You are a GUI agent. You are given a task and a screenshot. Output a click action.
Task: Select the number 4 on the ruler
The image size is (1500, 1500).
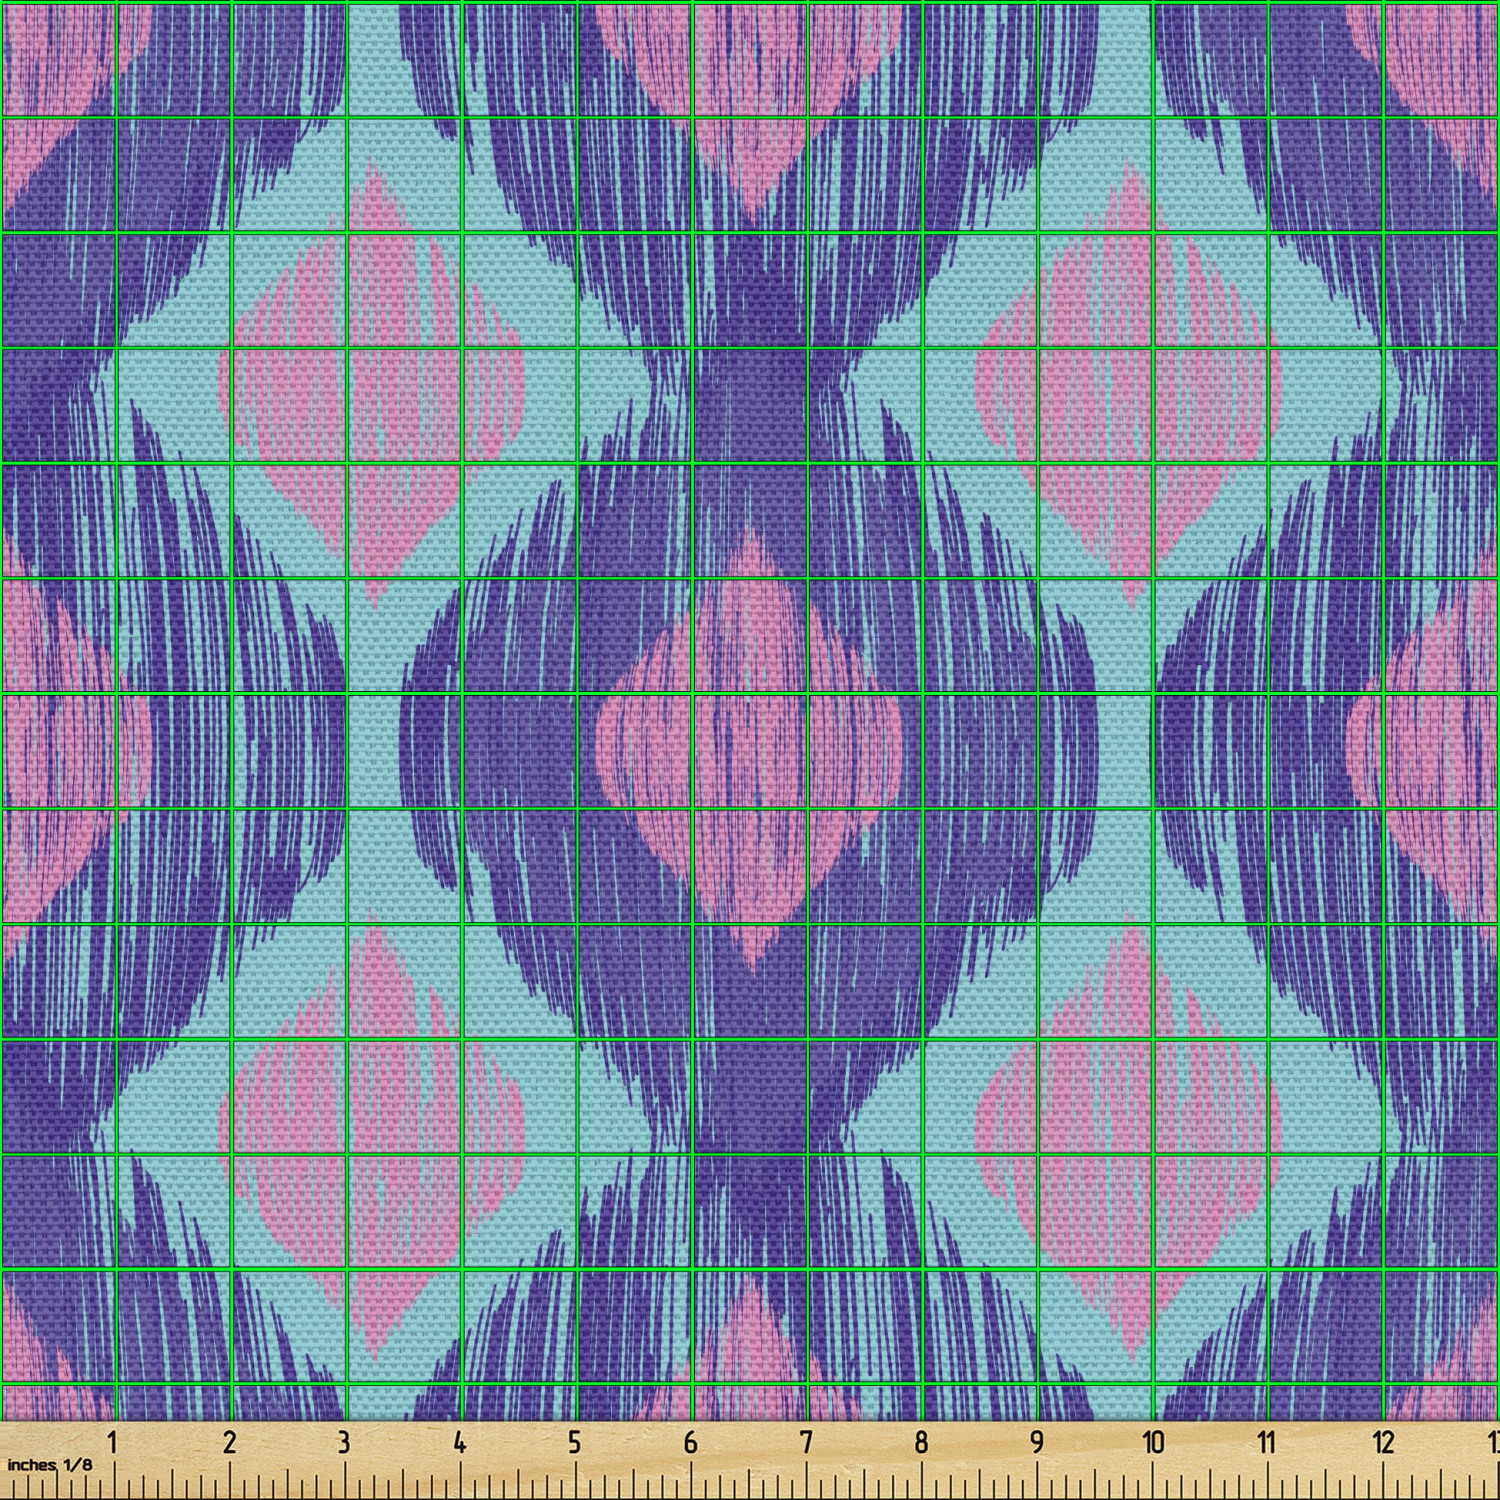pyautogui.click(x=459, y=1442)
